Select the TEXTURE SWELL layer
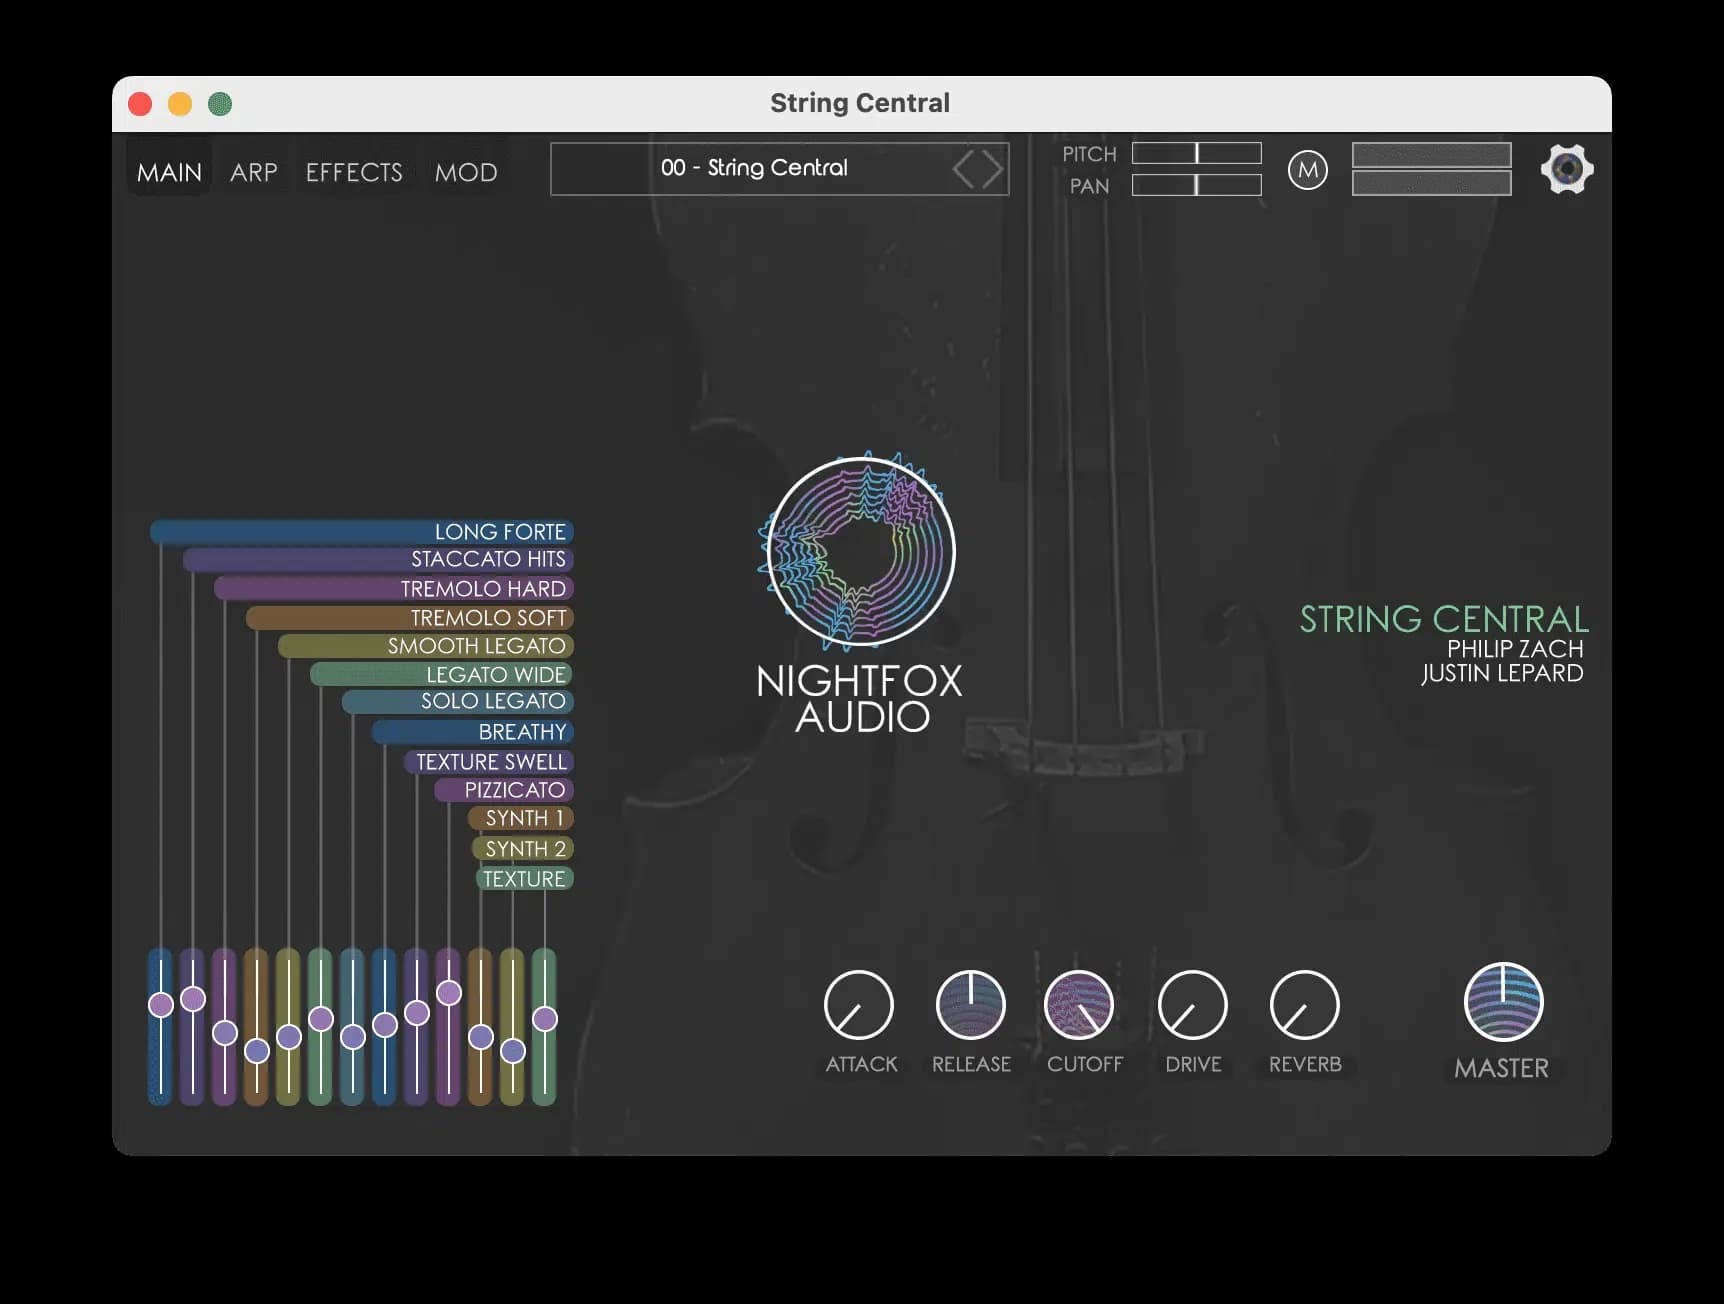The image size is (1724, 1304). pyautogui.click(x=490, y=761)
